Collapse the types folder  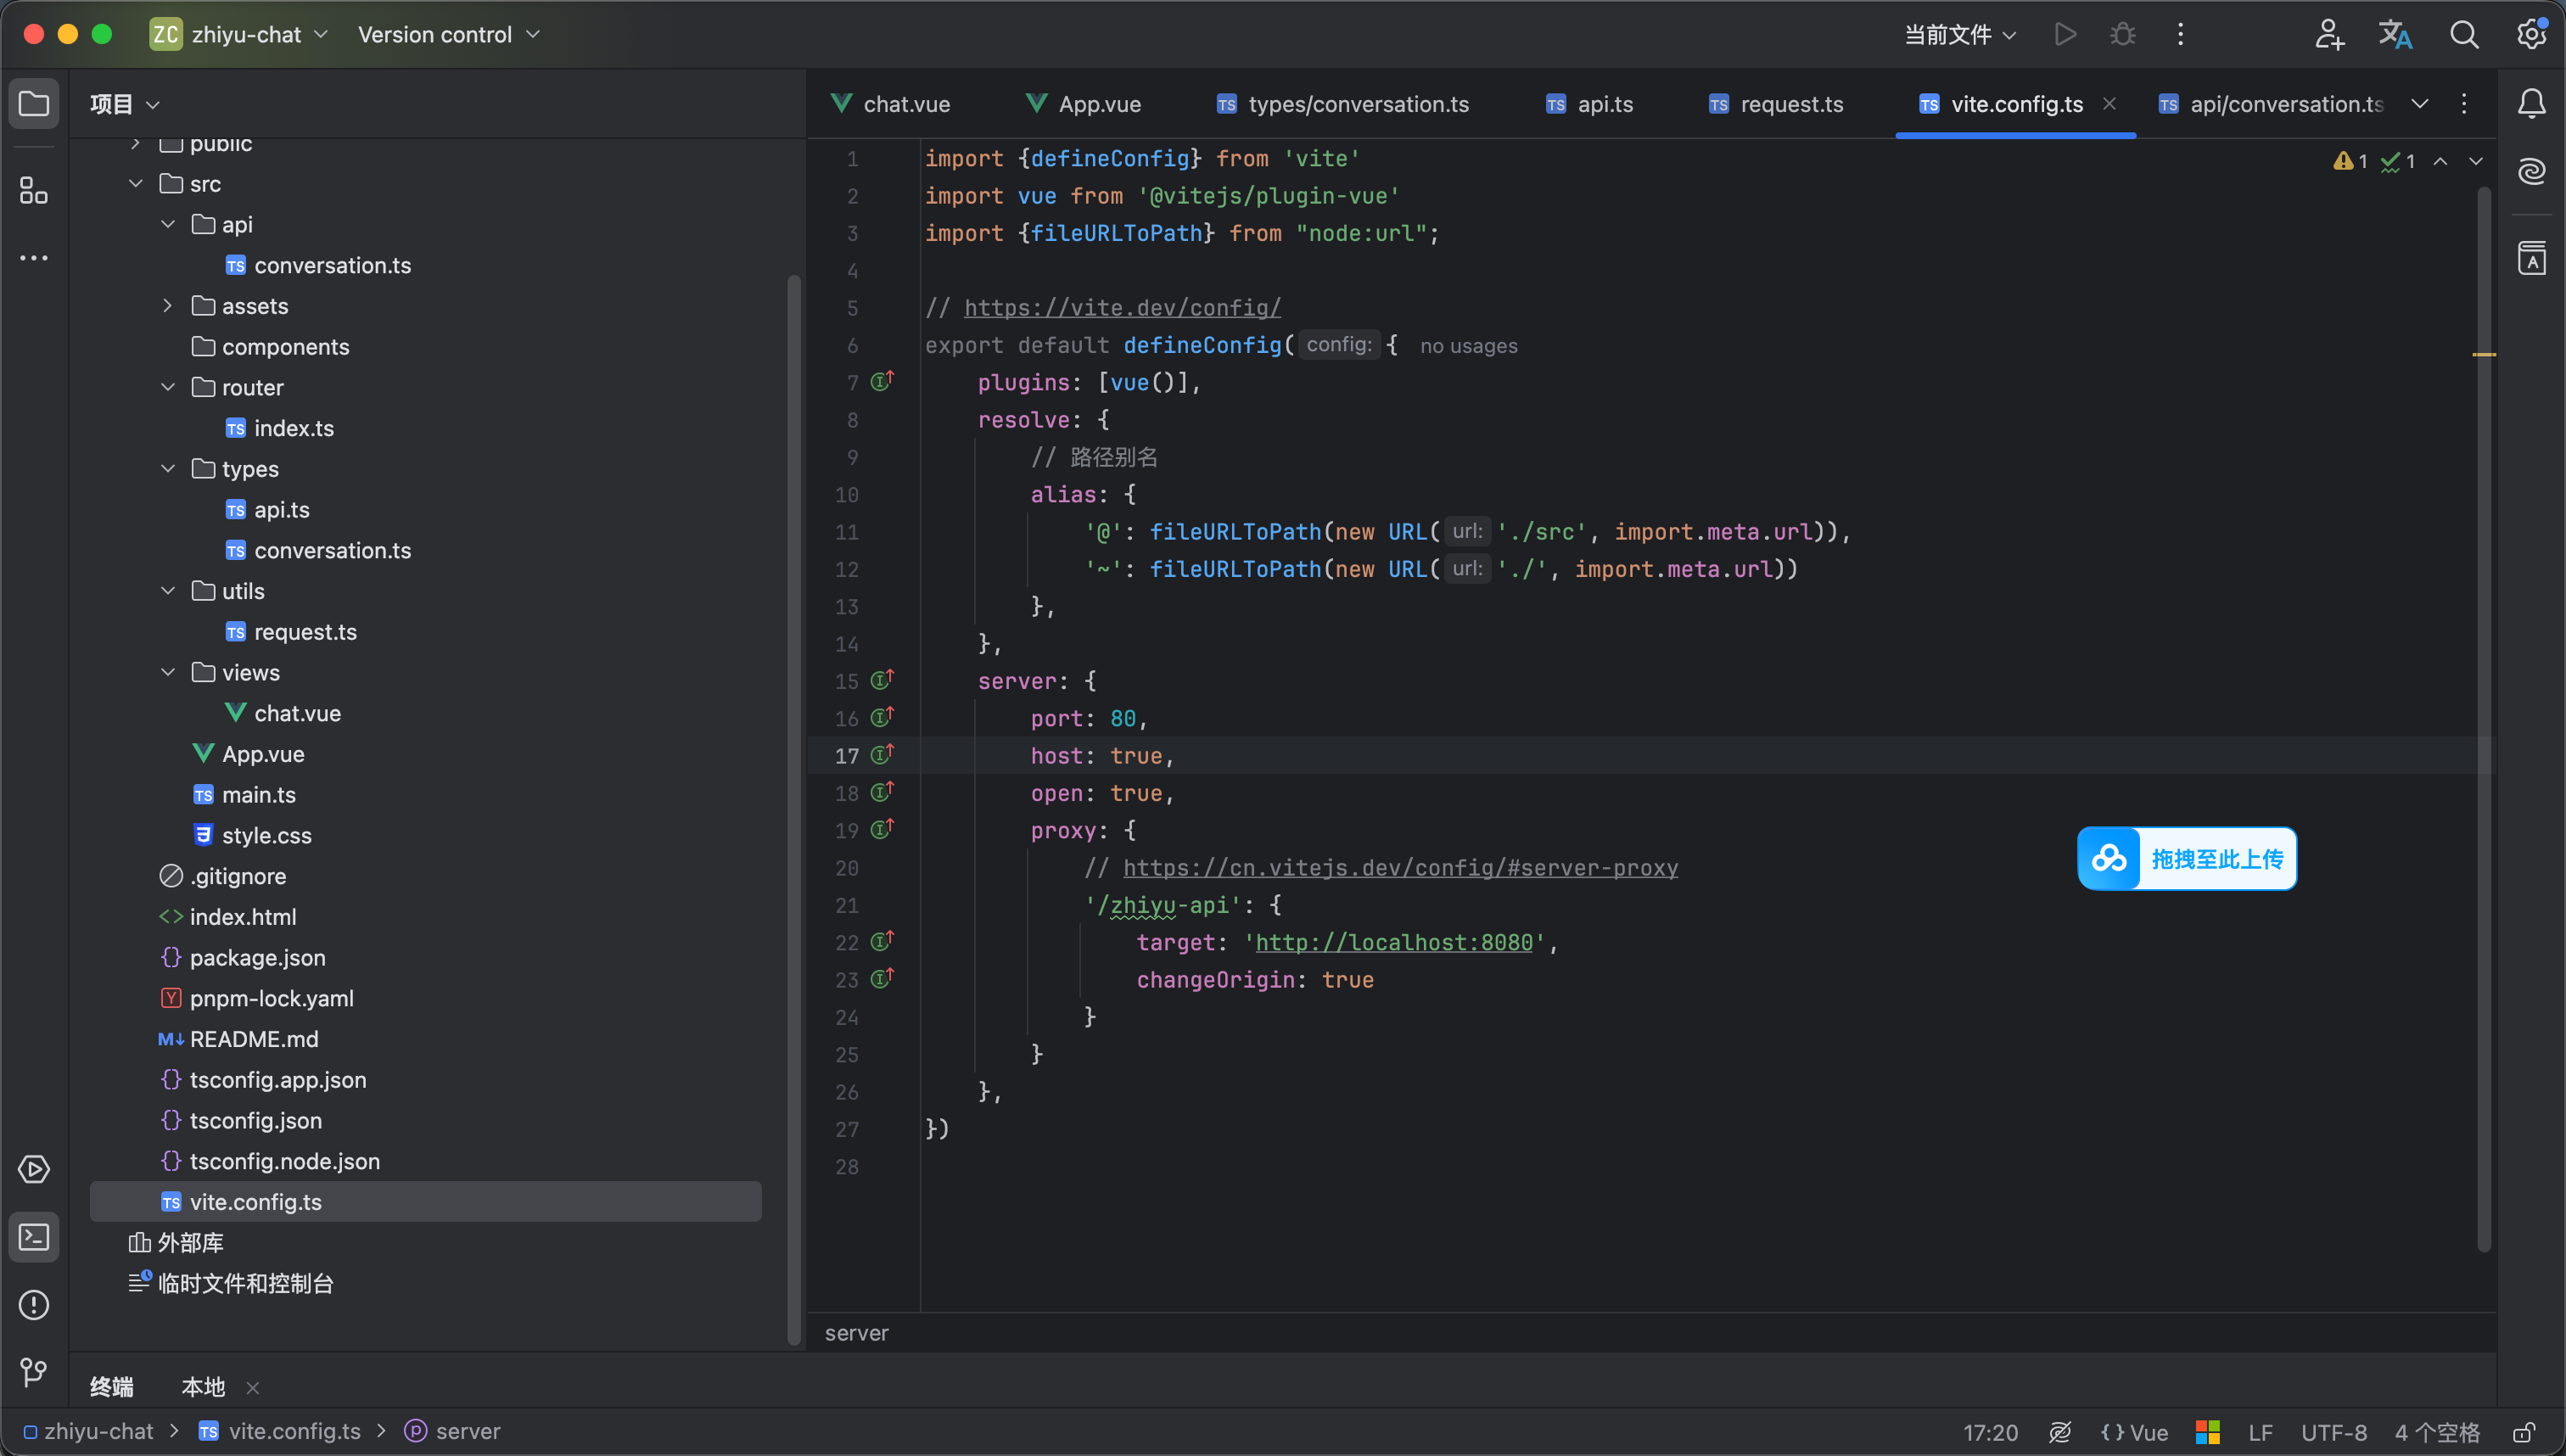(x=168, y=469)
